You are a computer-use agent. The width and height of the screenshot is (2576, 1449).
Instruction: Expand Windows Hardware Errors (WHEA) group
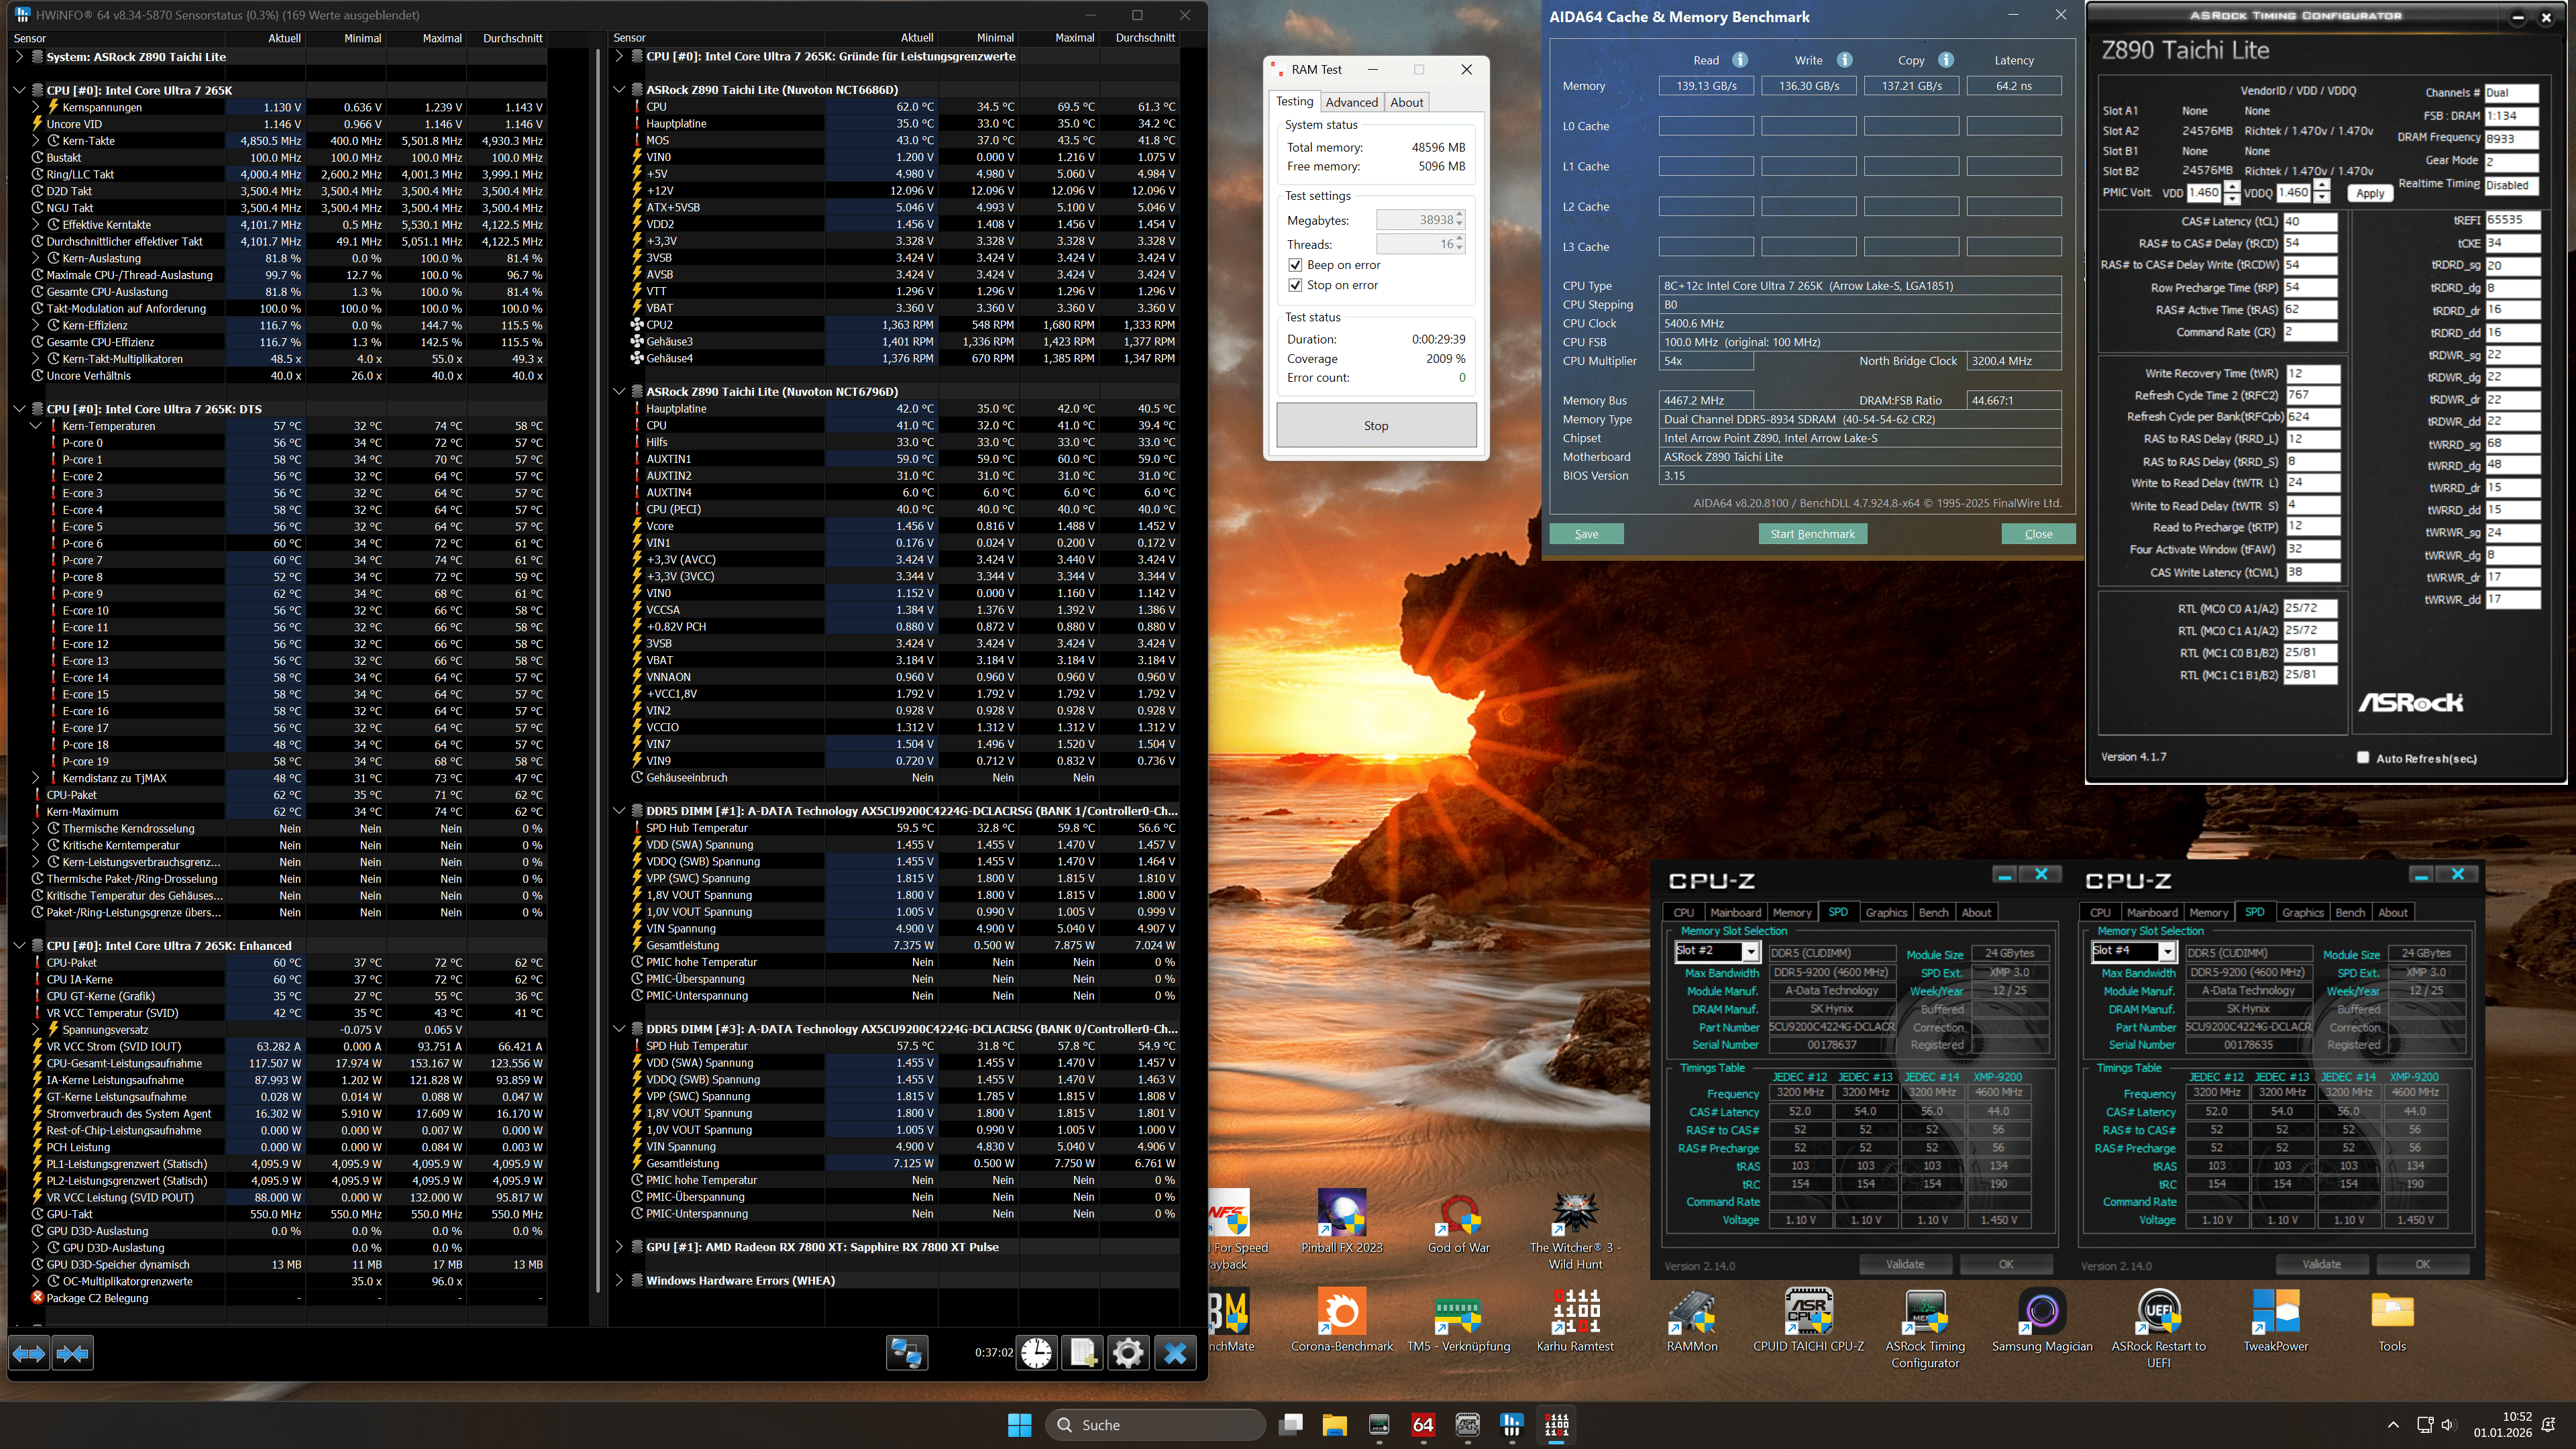[x=619, y=1280]
